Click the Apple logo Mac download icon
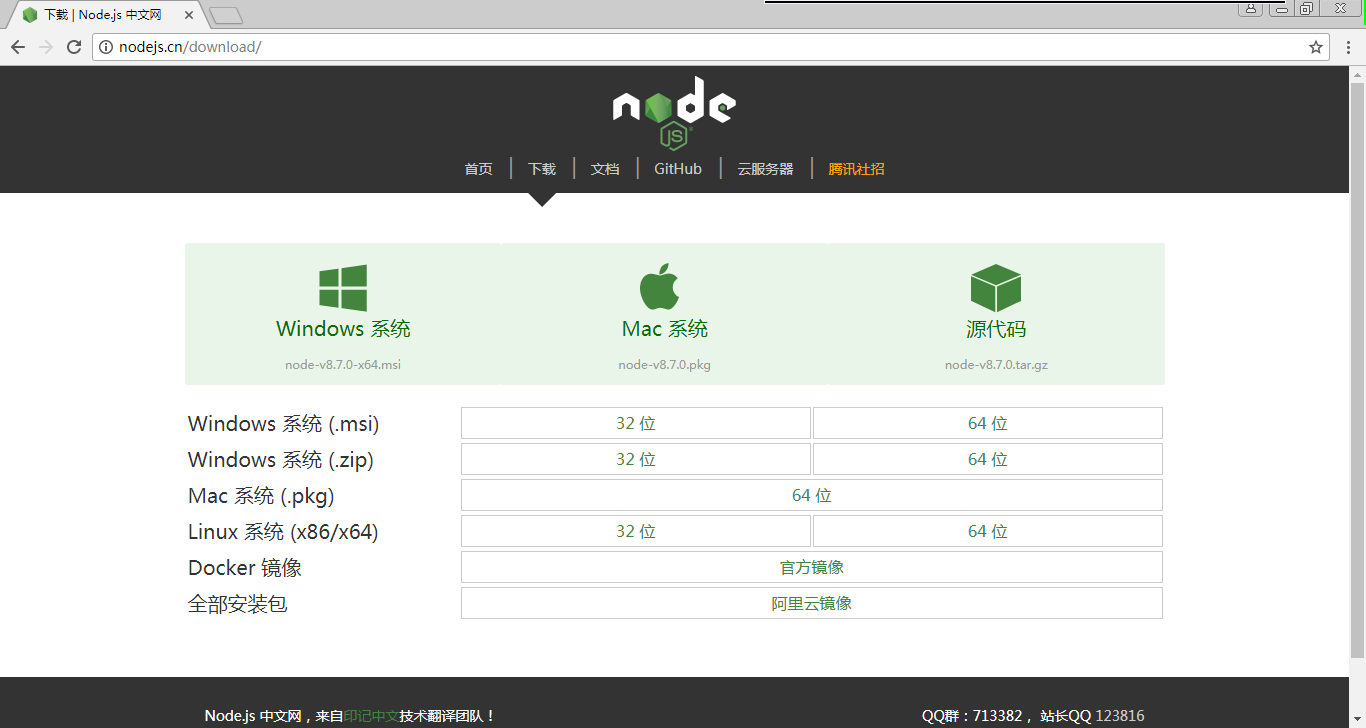 [x=660, y=286]
